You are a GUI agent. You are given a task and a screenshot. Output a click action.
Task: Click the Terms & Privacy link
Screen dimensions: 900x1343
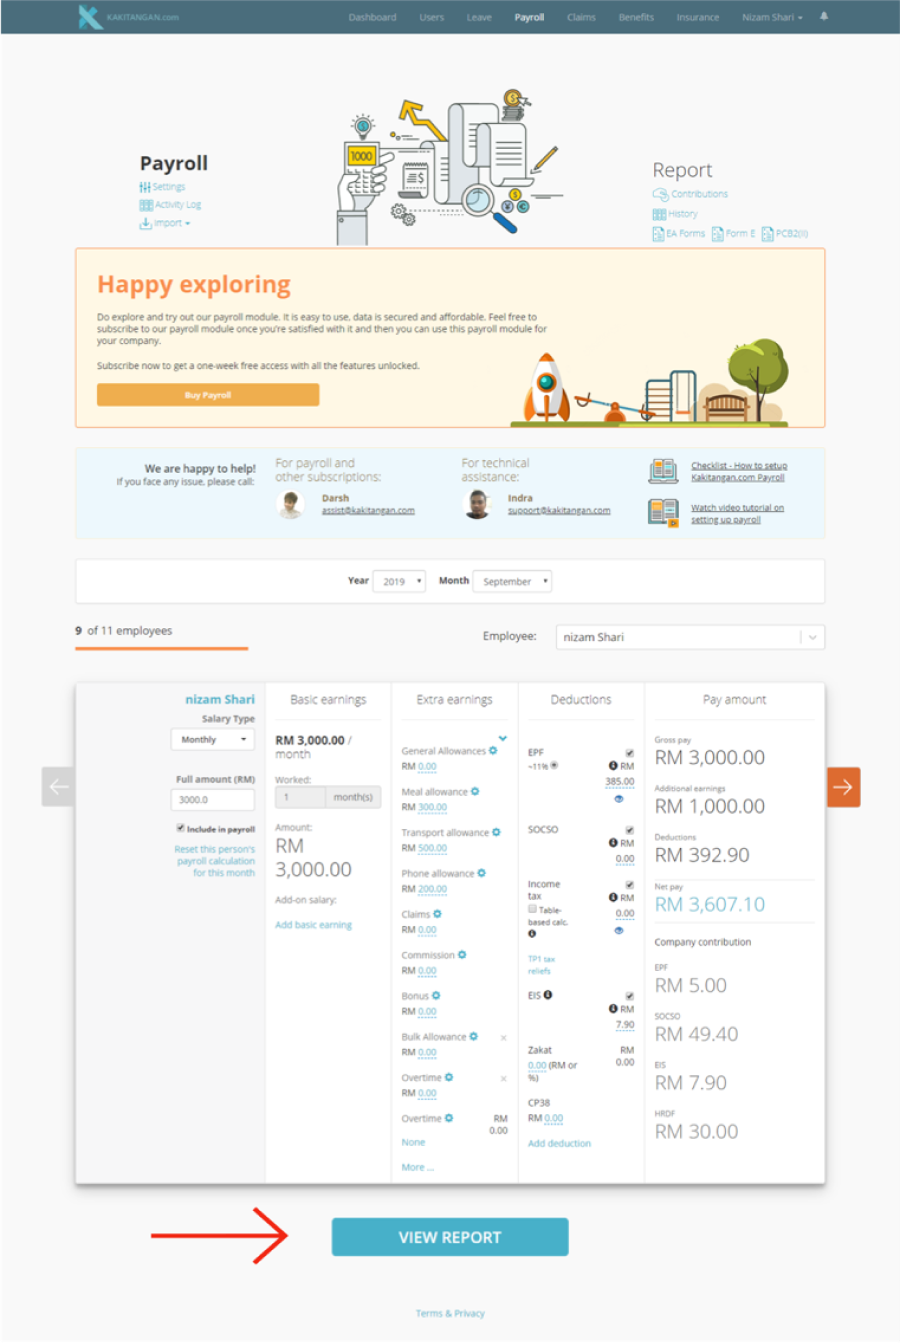click(x=450, y=1313)
